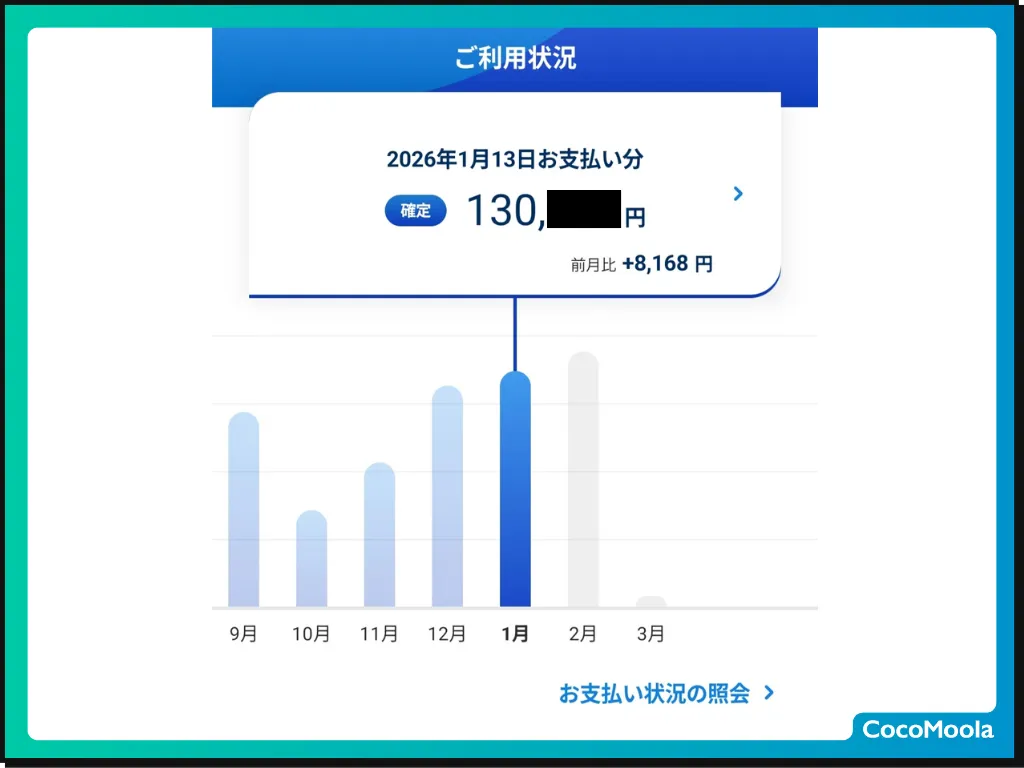Screen dimensions: 1024x768
Task: Select the 10月 bar in the chart
Action: 311,559
